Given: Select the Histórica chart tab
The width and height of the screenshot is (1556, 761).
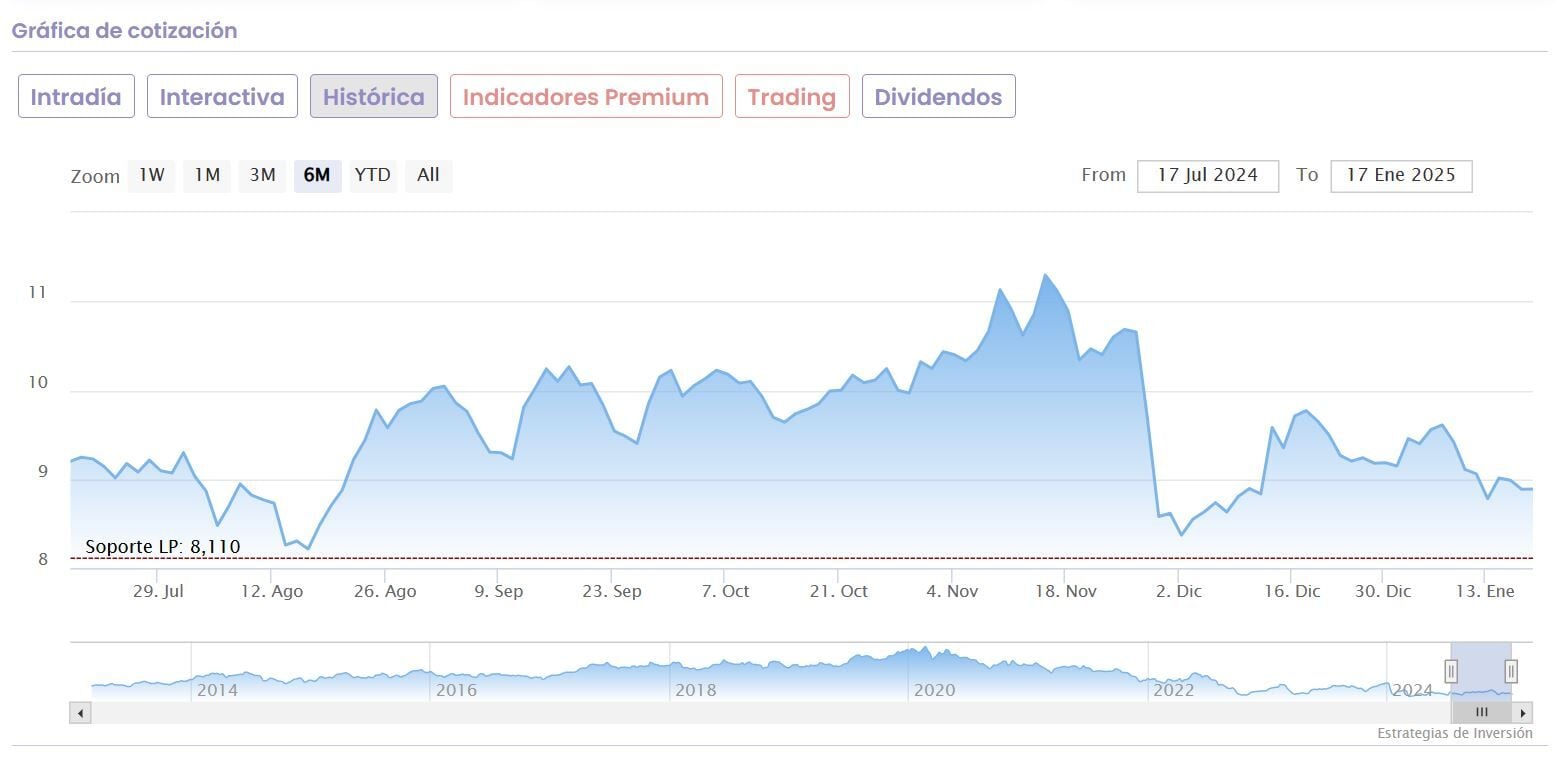Looking at the screenshot, I should pyautogui.click(x=374, y=97).
